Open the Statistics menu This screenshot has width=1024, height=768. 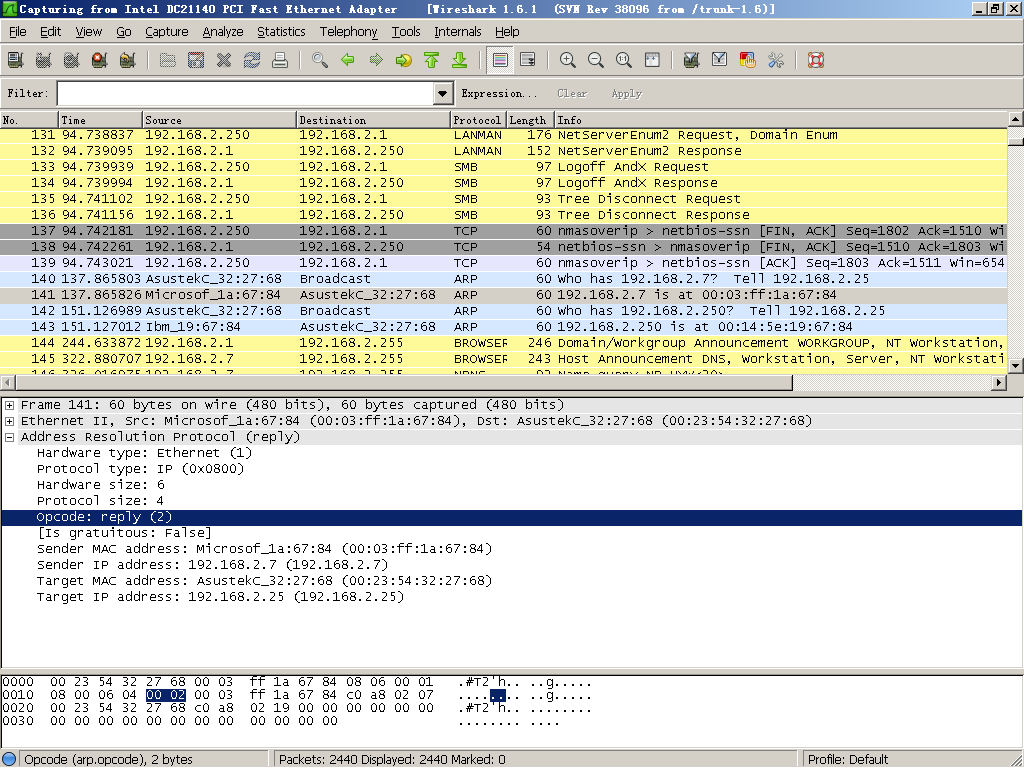pyautogui.click(x=281, y=32)
